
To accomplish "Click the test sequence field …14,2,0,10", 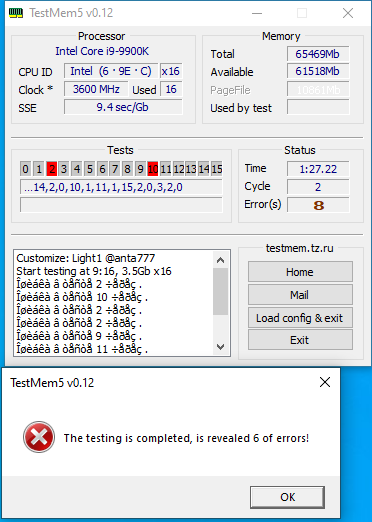I will (x=121, y=187).
